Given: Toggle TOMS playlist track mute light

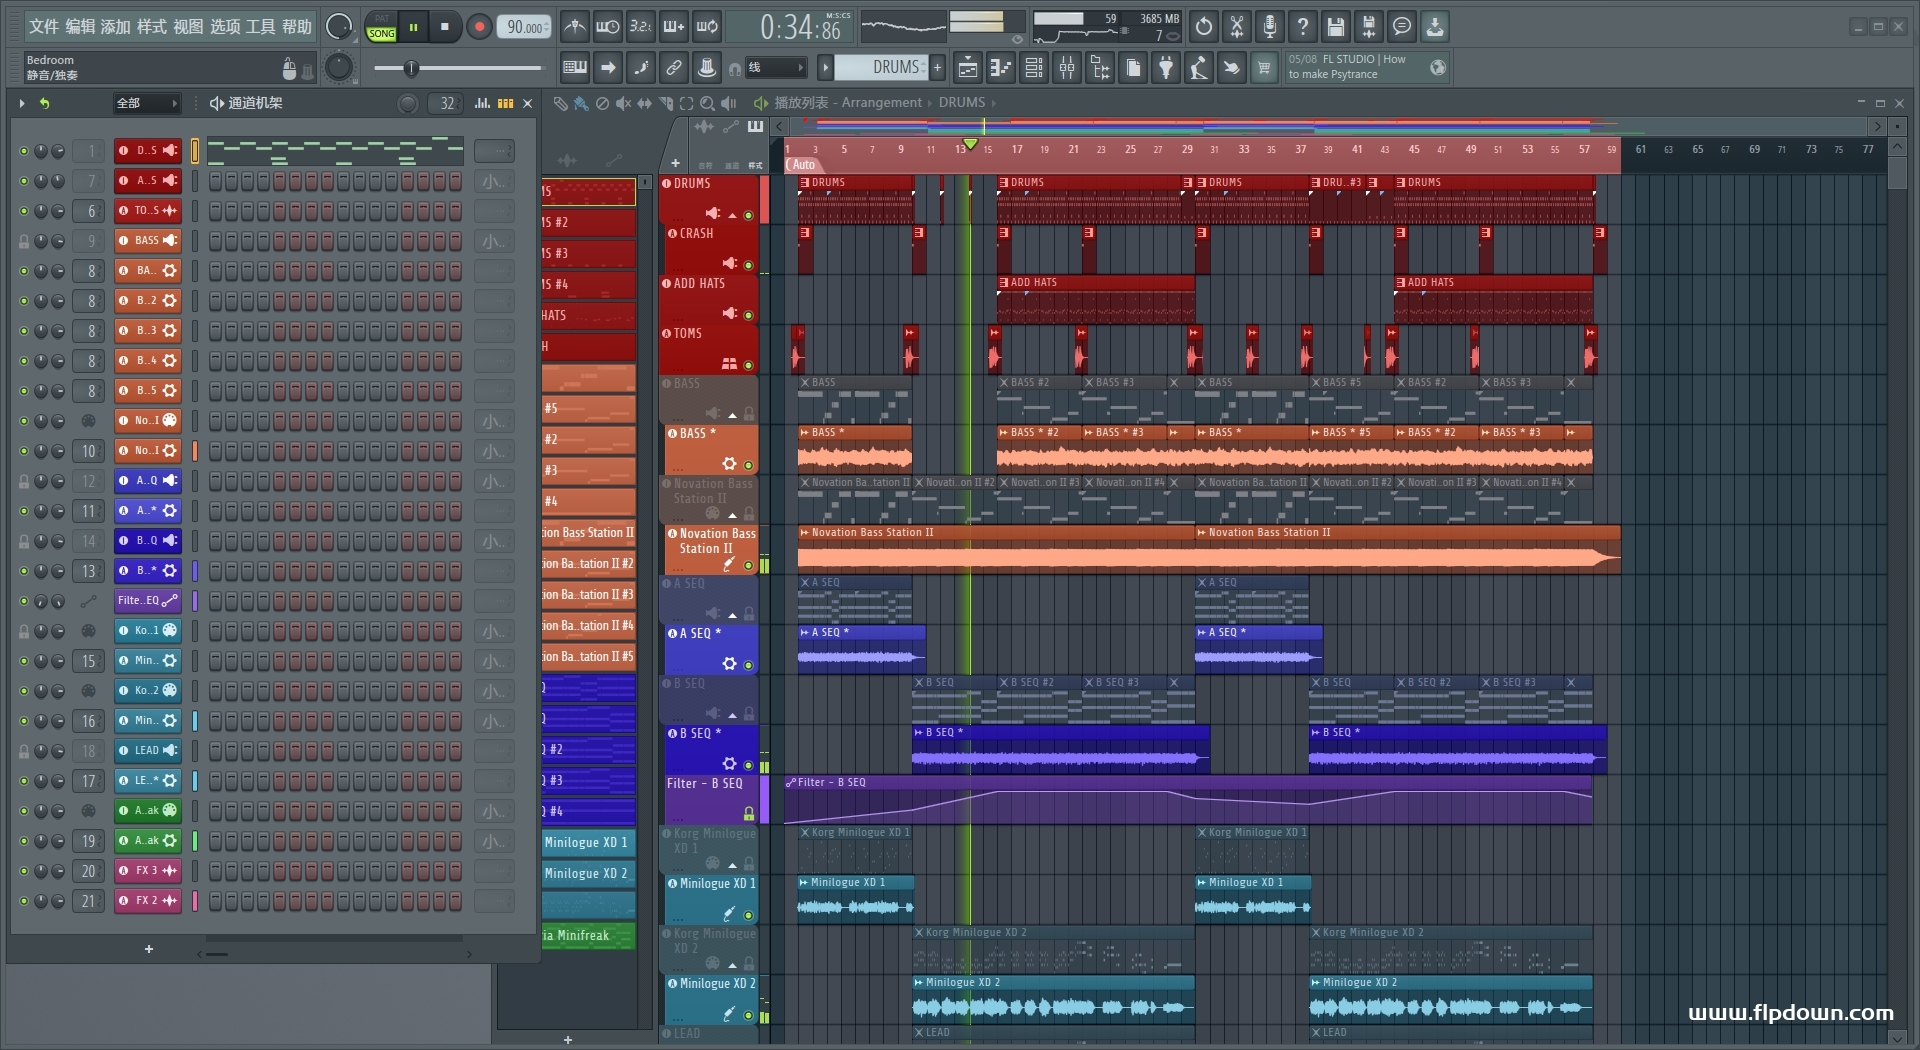Looking at the screenshot, I should (748, 365).
